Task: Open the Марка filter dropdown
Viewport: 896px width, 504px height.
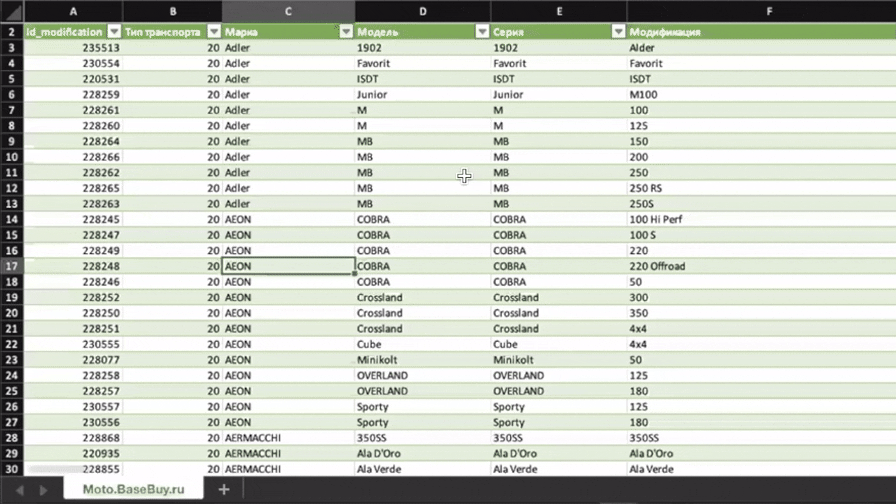Action: 346,32
